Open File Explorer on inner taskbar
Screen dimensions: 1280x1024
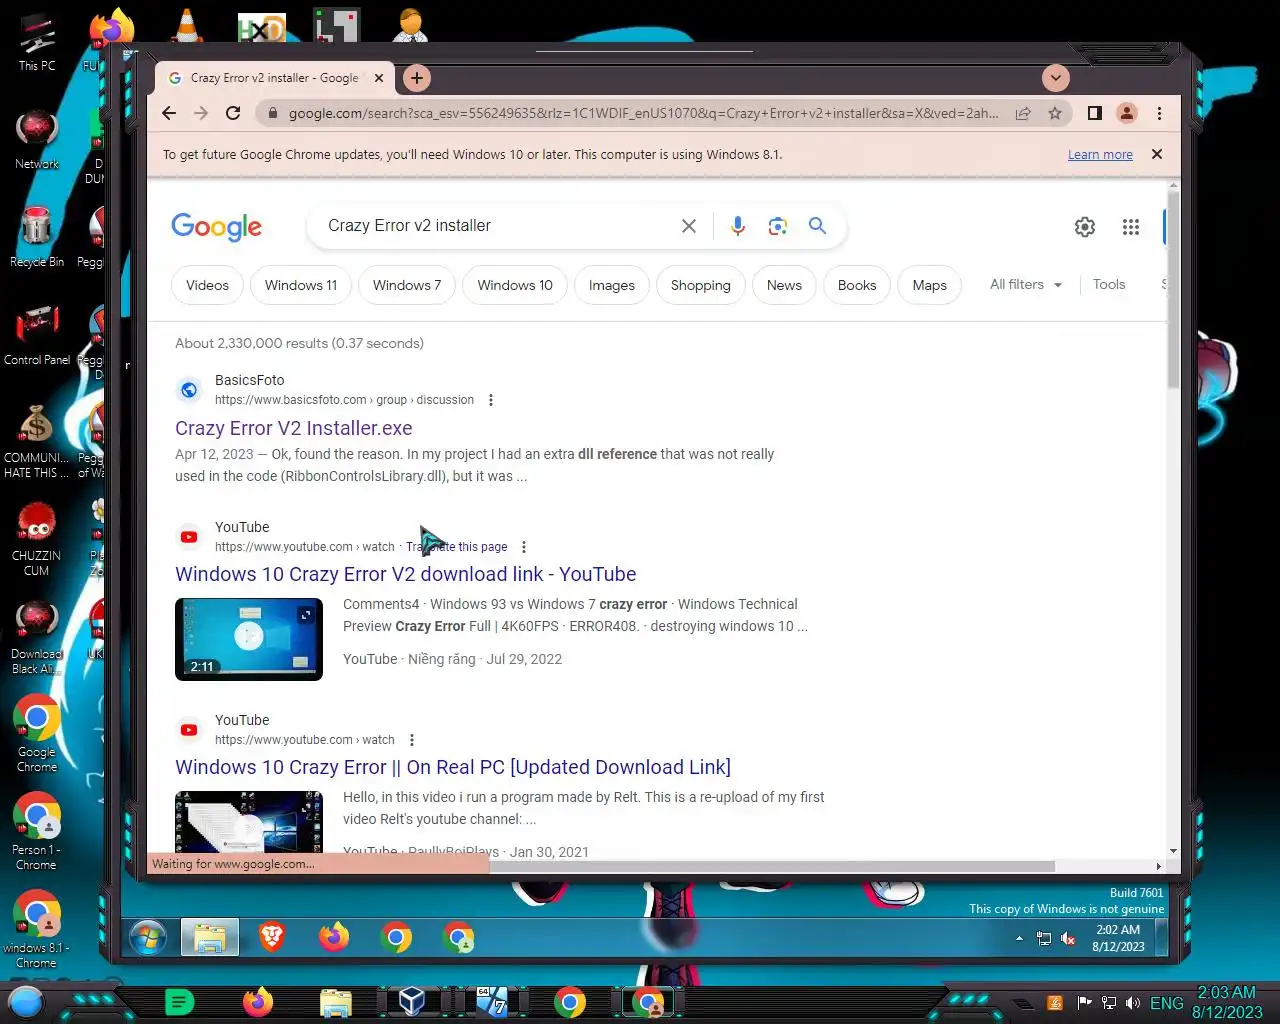[x=210, y=938]
